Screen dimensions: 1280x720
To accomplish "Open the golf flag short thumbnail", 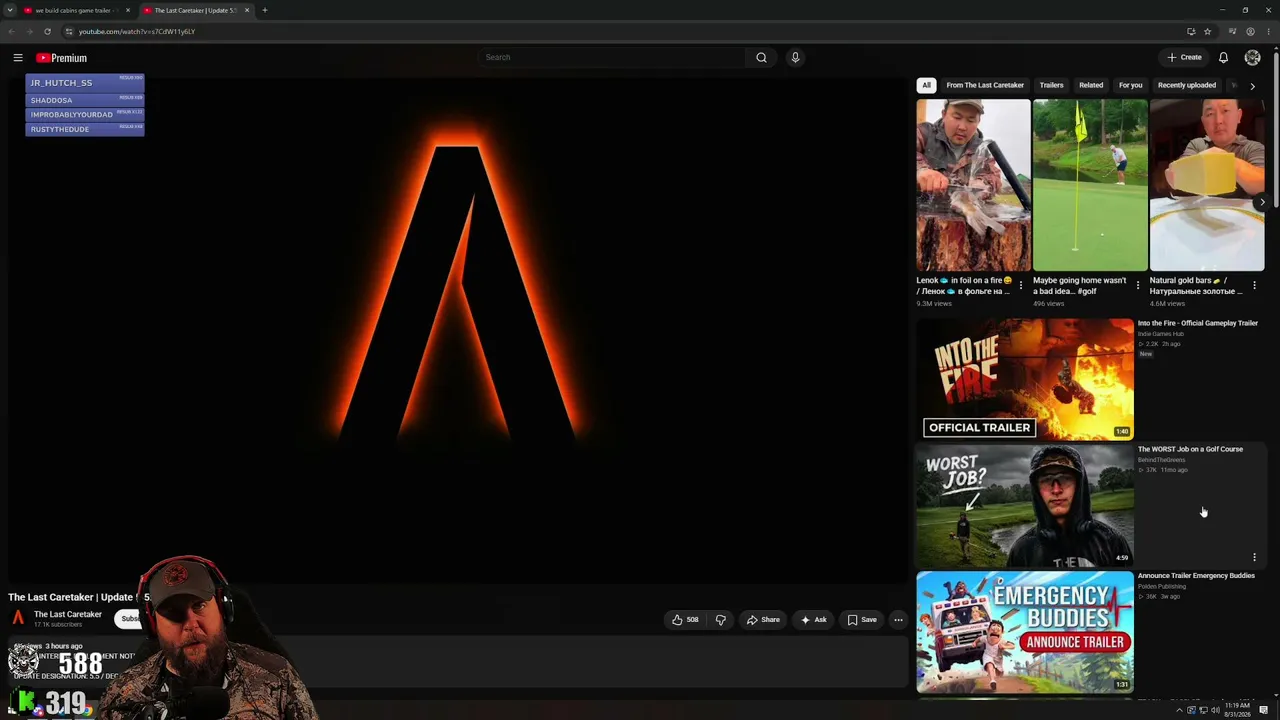I will pos(1090,185).
